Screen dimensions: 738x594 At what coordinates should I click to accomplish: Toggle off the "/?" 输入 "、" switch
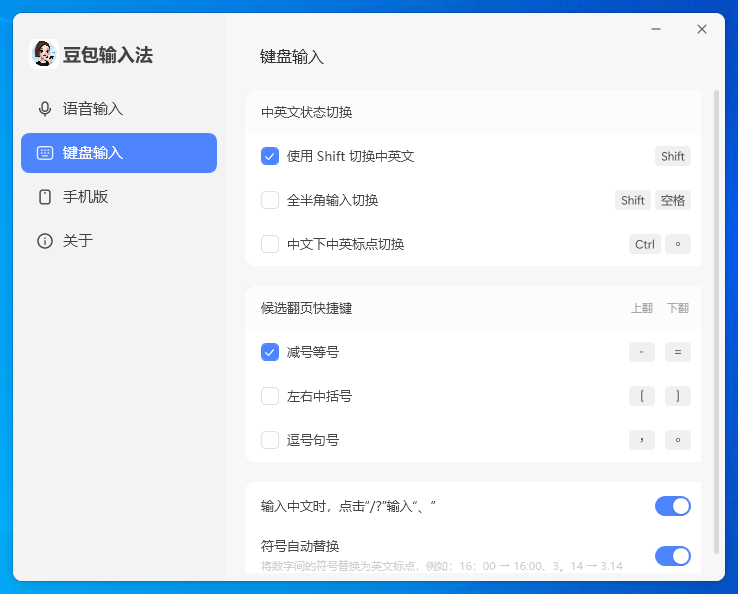point(673,506)
